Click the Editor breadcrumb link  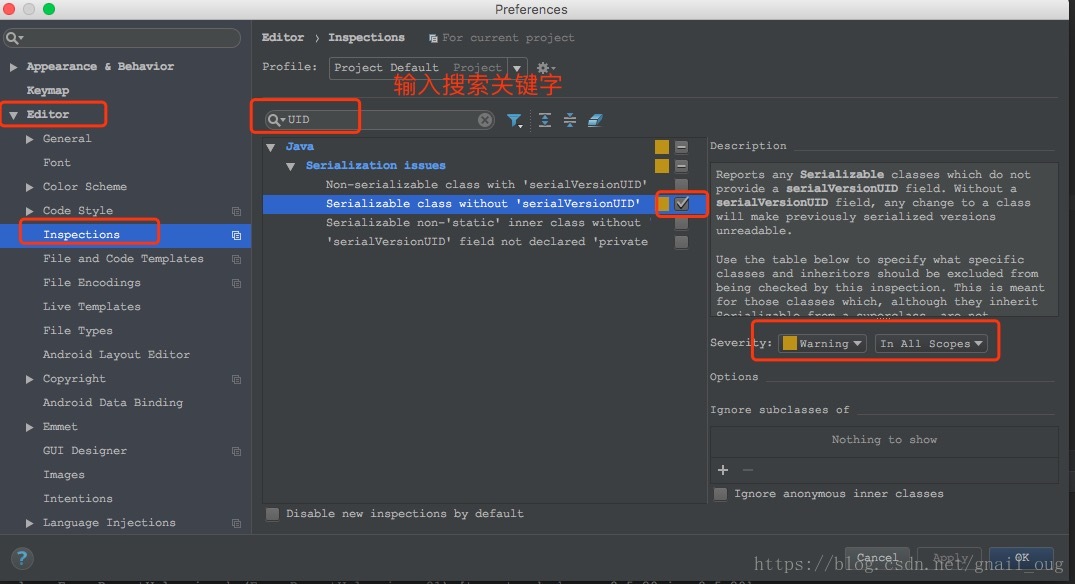(x=282, y=38)
